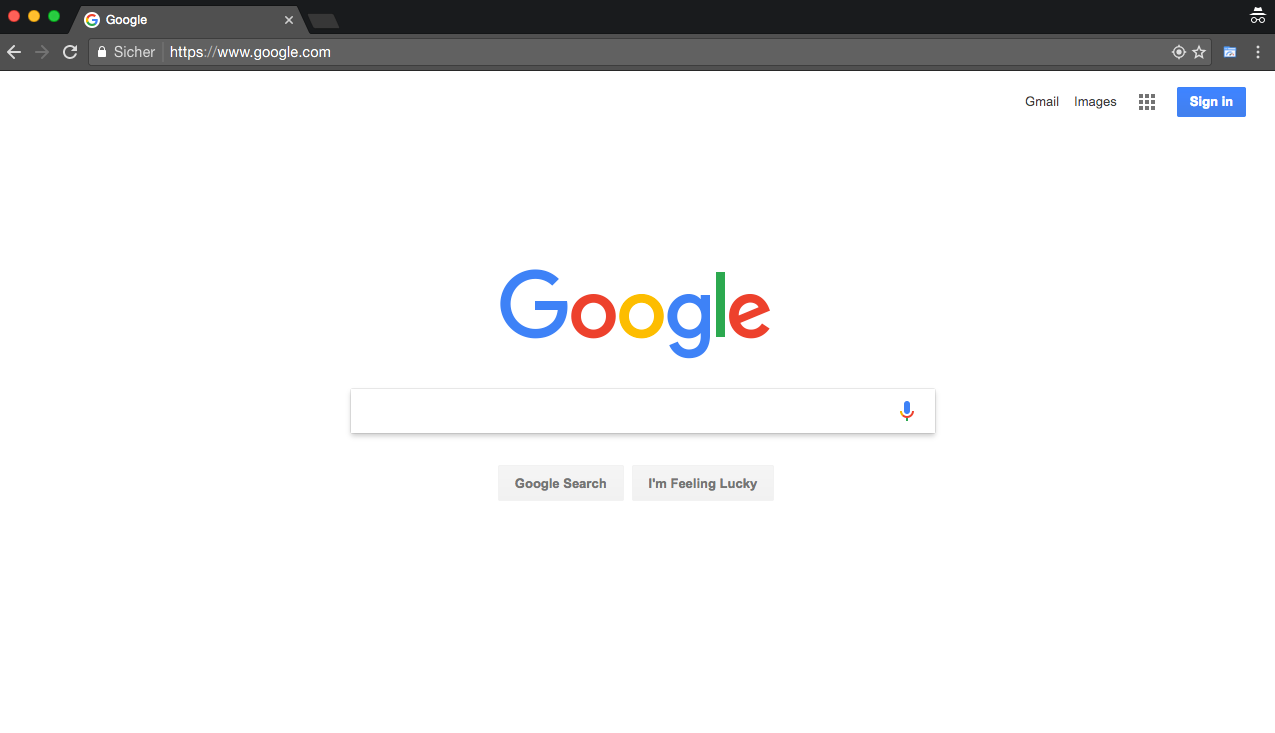Screen dimensions: 1275x733
Task: Click the forward navigation arrow
Action: tap(42, 52)
